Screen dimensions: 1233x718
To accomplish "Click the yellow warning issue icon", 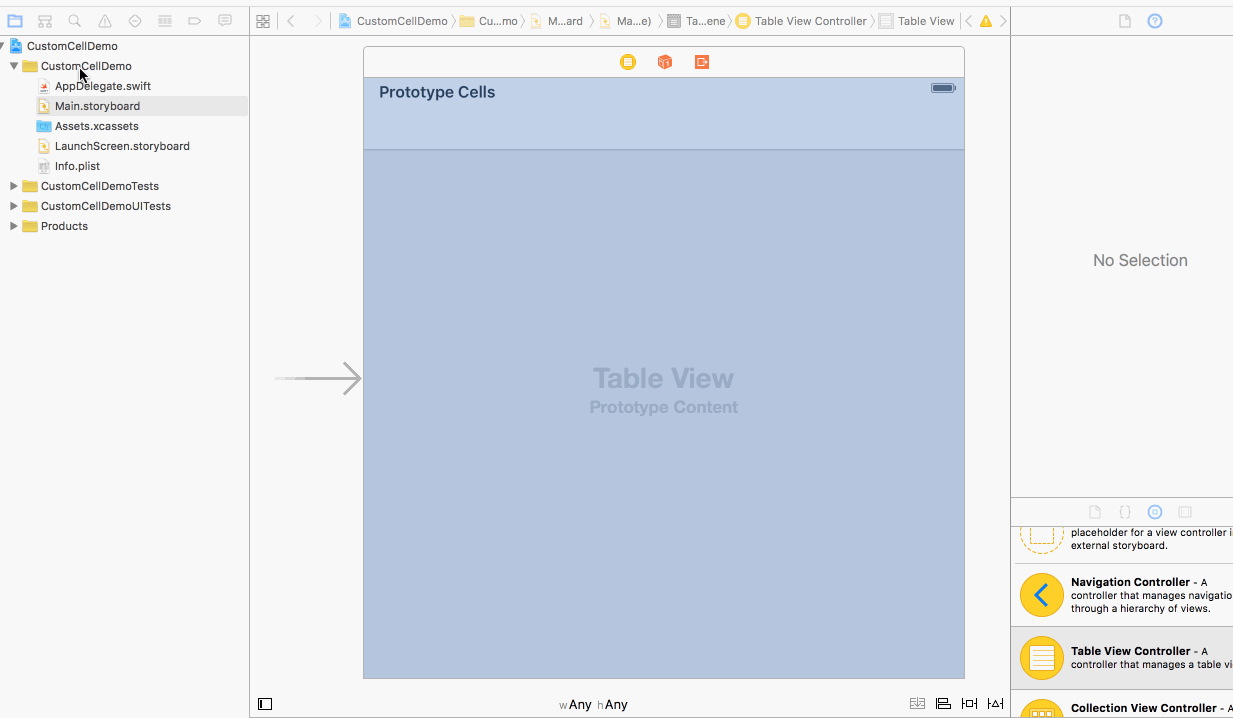I will (986, 21).
